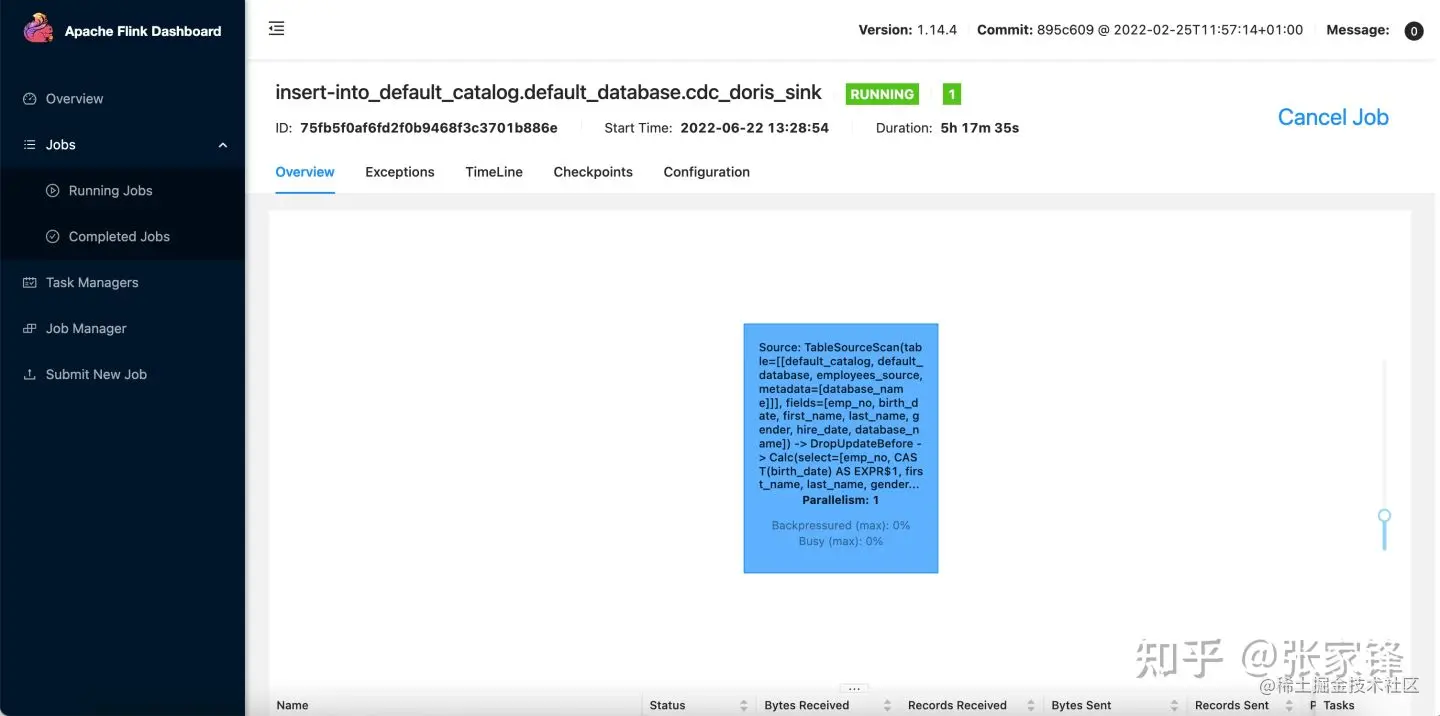Screen dimensions: 1440x716
Task: Click the Submit New Job upload icon
Action: point(29,375)
